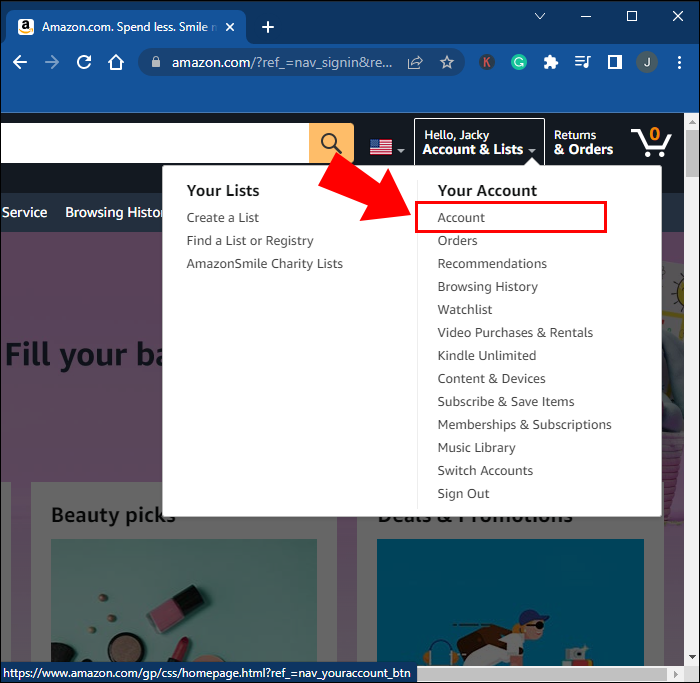Click the browser home icon
The width and height of the screenshot is (700, 683).
(x=116, y=62)
